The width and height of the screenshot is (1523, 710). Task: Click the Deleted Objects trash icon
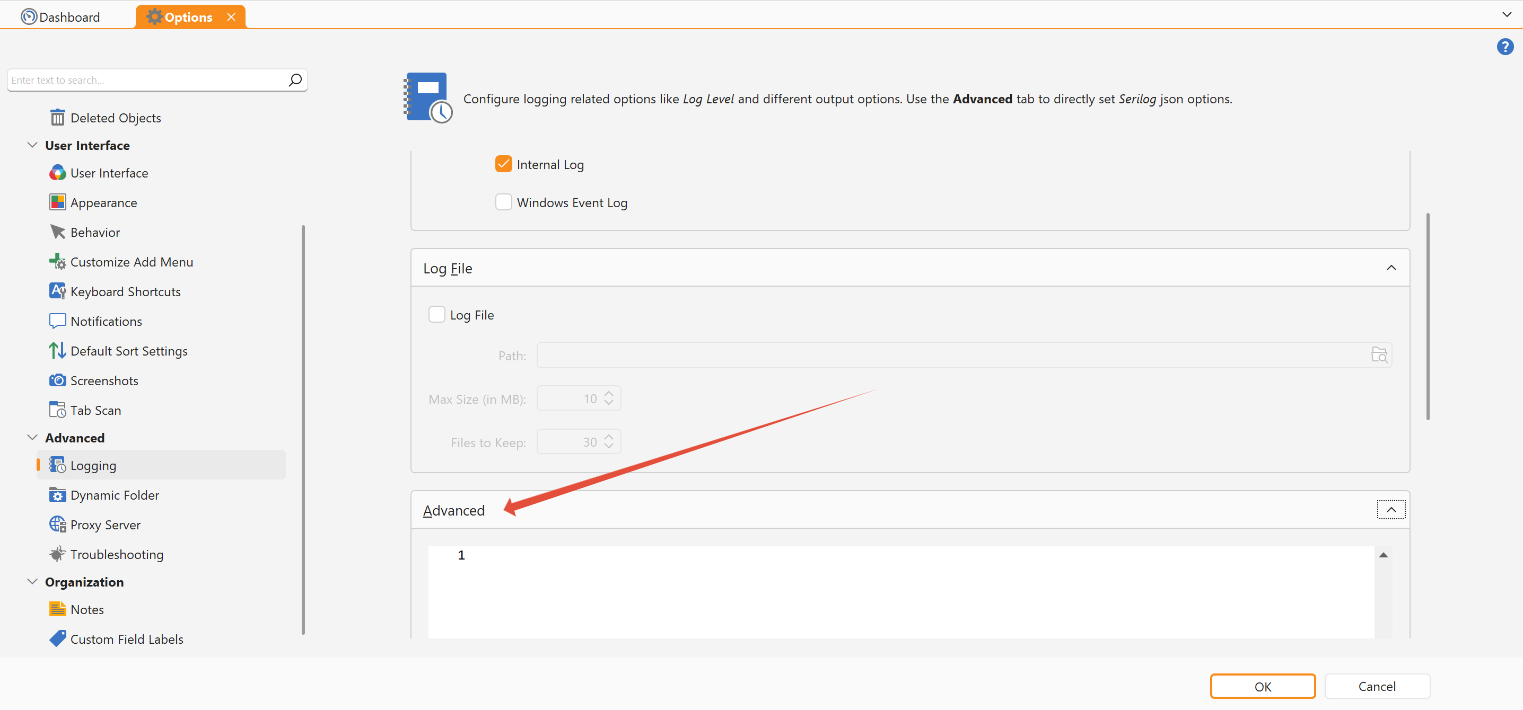tap(57, 118)
